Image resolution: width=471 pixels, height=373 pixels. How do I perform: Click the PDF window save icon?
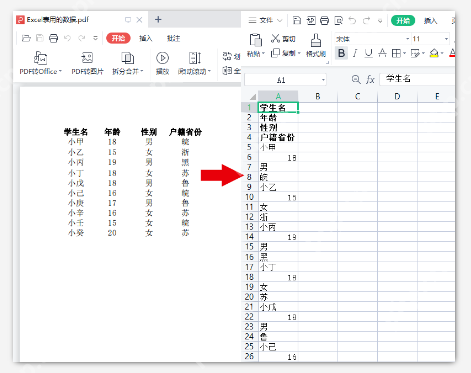click(40, 38)
